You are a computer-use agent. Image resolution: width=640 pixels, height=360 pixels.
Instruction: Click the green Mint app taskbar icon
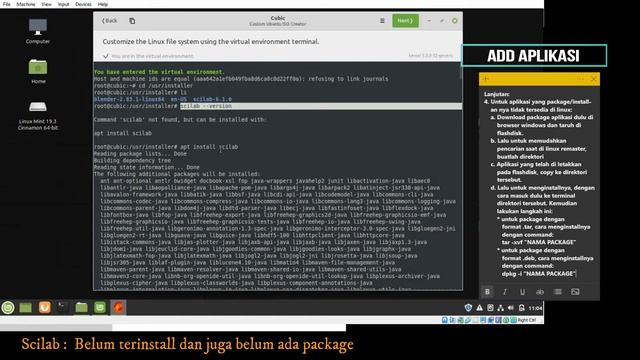click(x=100, y=307)
